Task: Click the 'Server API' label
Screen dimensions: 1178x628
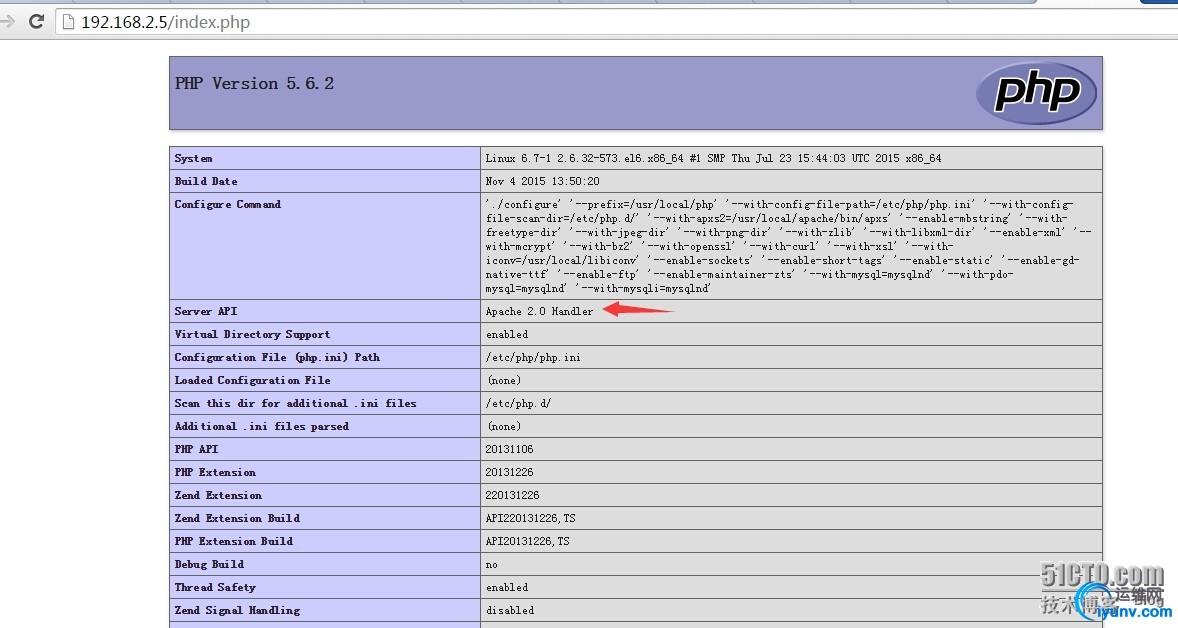Action: tap(206, 311)
